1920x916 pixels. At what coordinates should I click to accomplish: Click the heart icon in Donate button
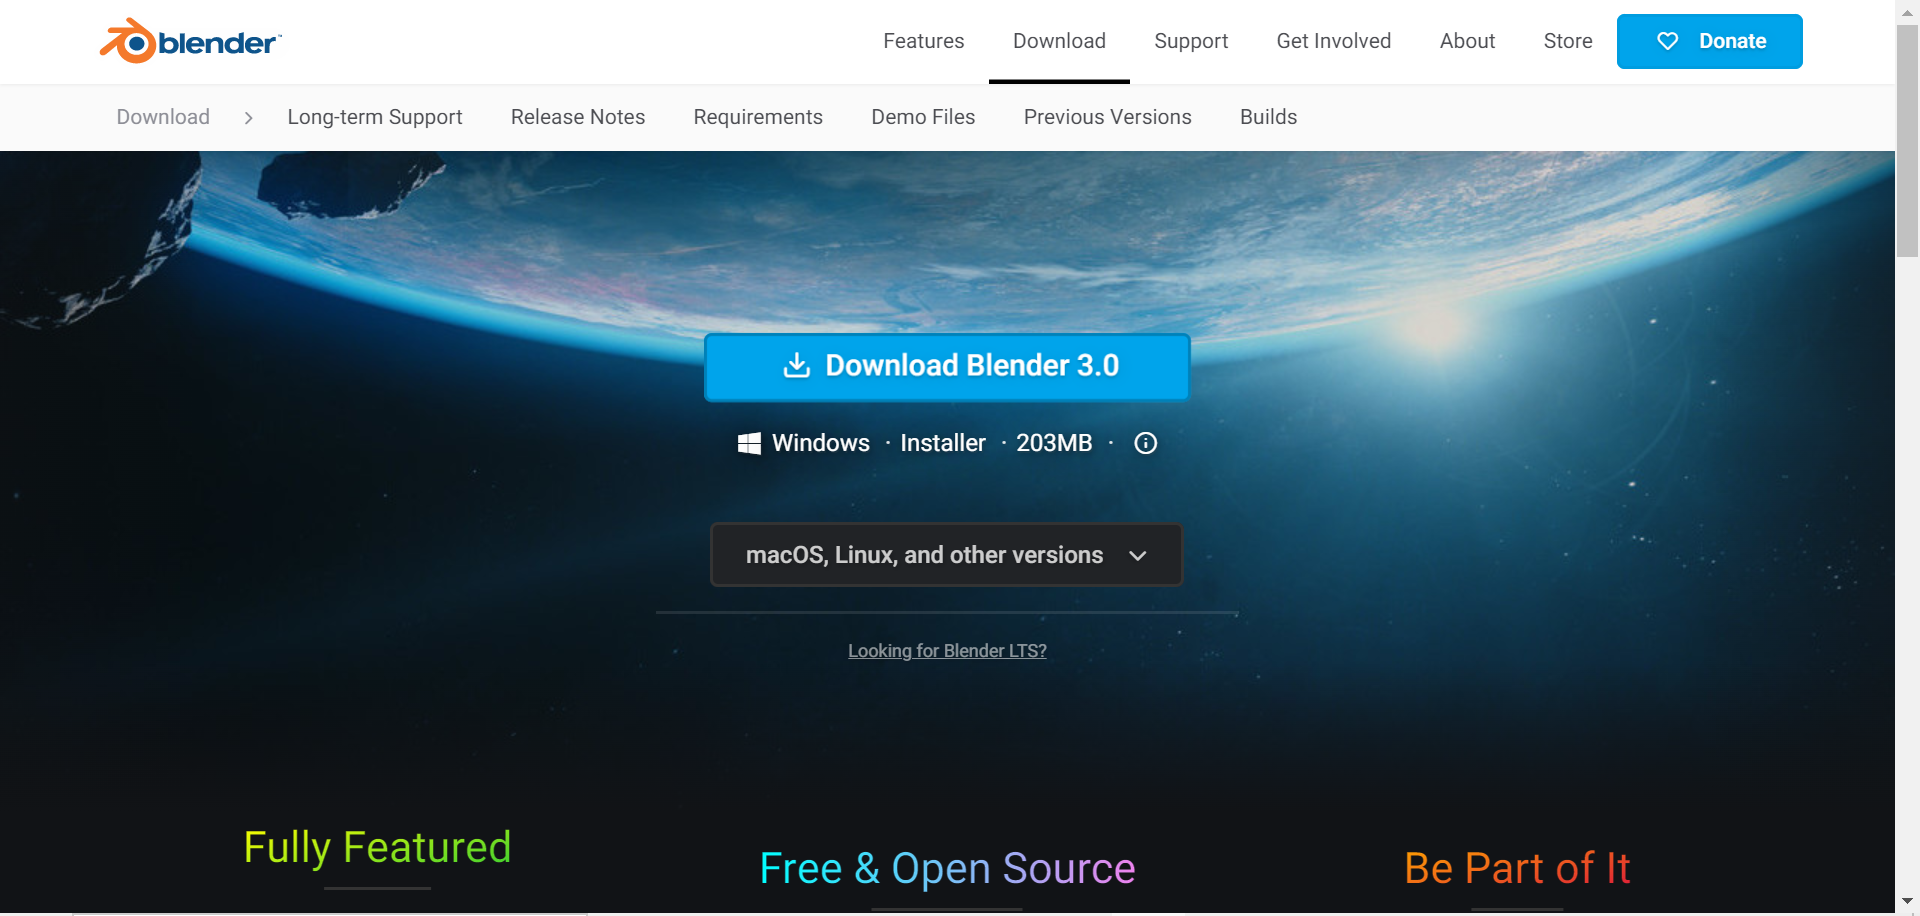click(x=1667, y=41)
